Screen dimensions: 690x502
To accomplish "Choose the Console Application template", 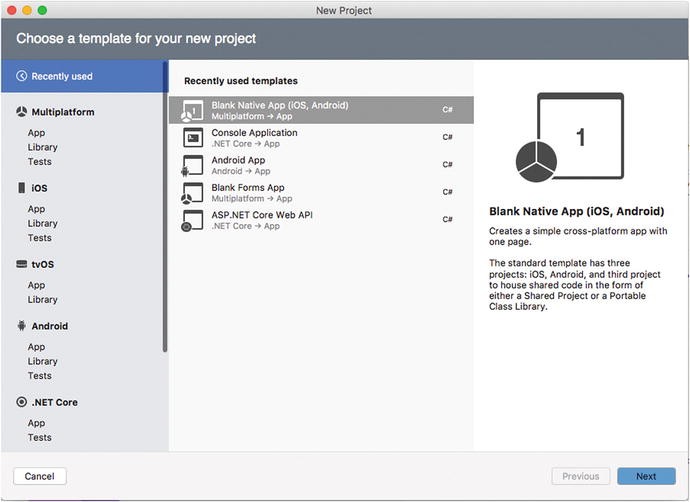I will (x=321, y=137).
